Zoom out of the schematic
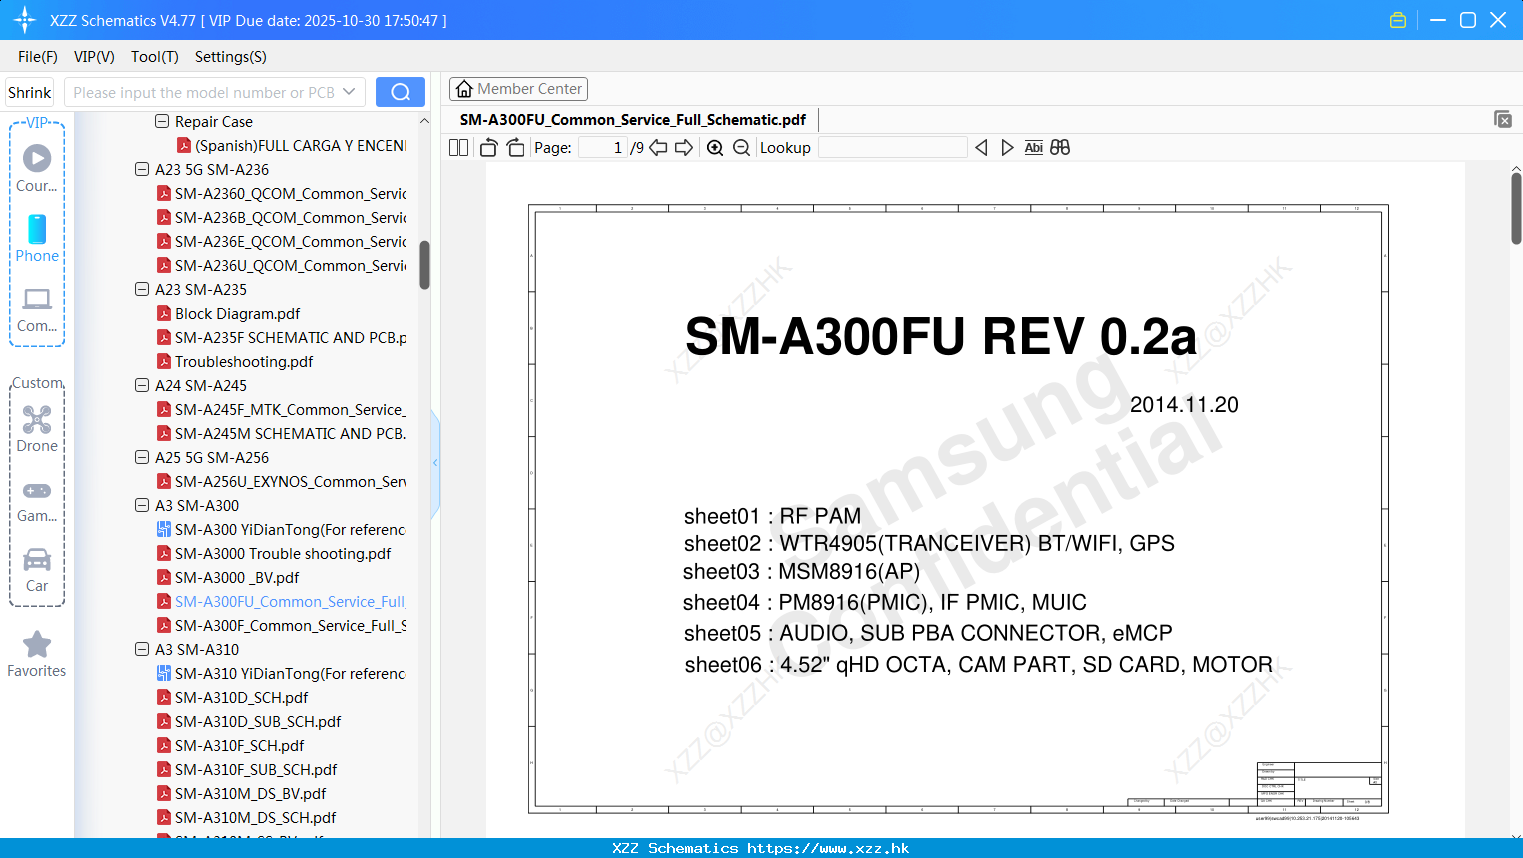The width and height of the screenshot is (1523, 858). (741, 148)
